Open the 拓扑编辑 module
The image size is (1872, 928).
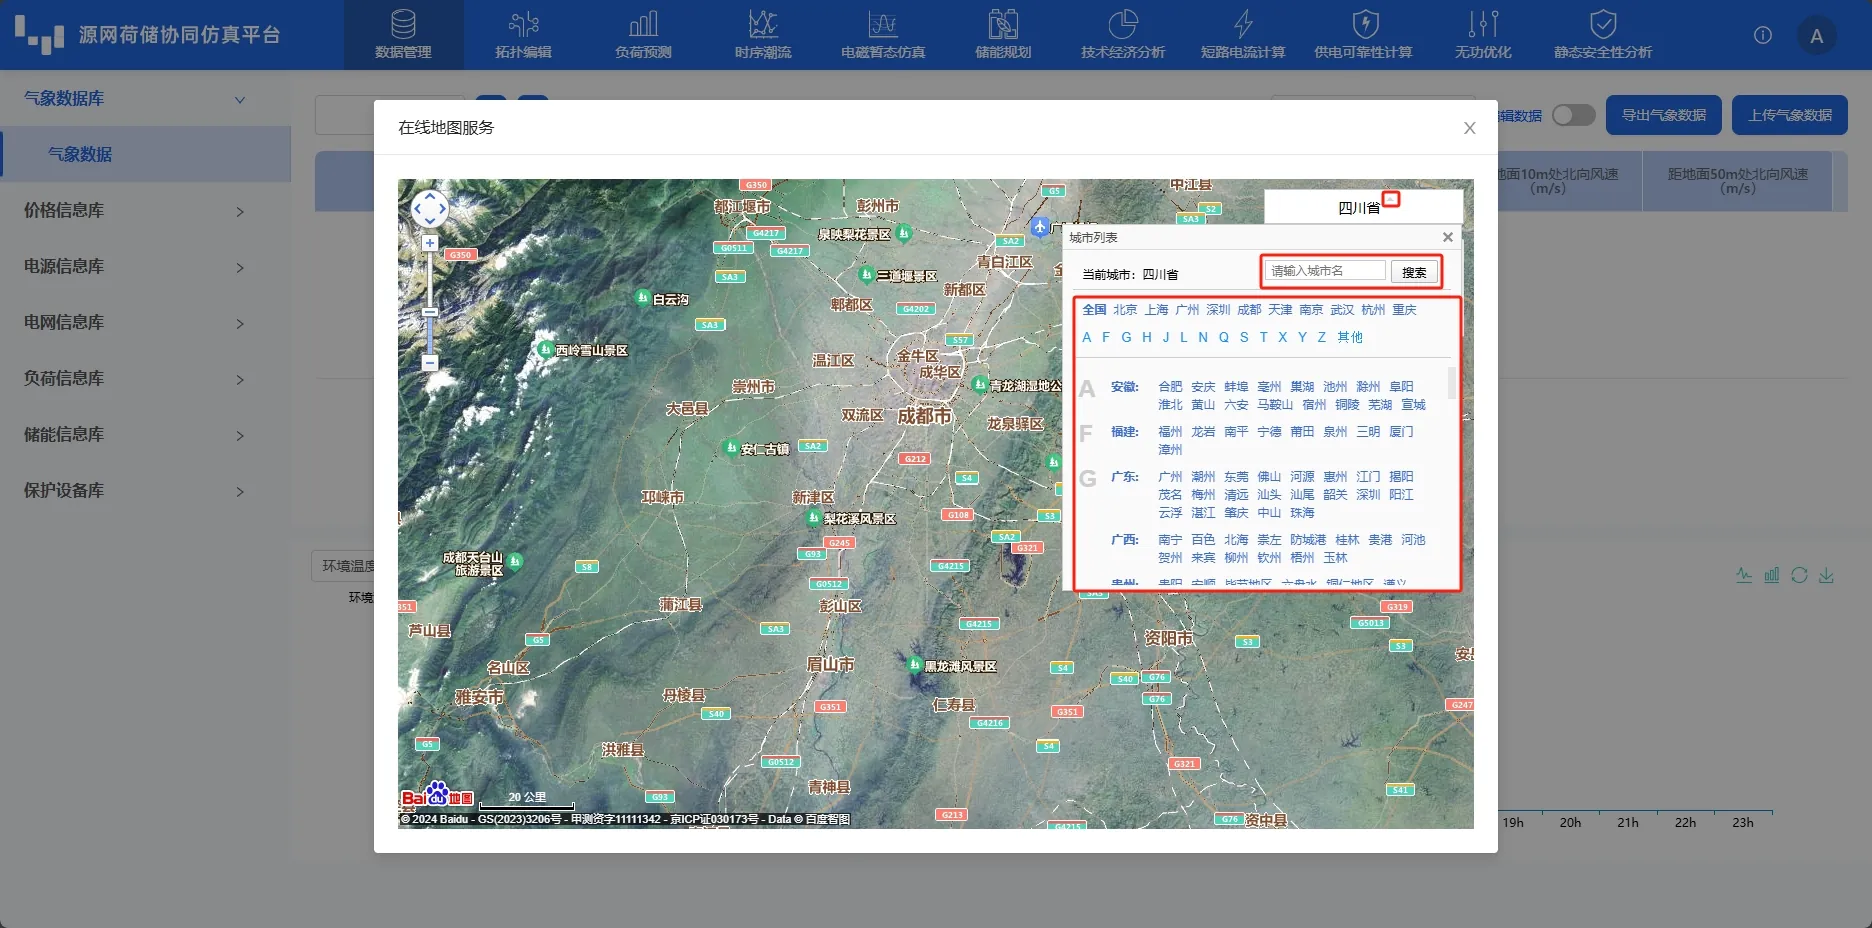tap(524, 35)
